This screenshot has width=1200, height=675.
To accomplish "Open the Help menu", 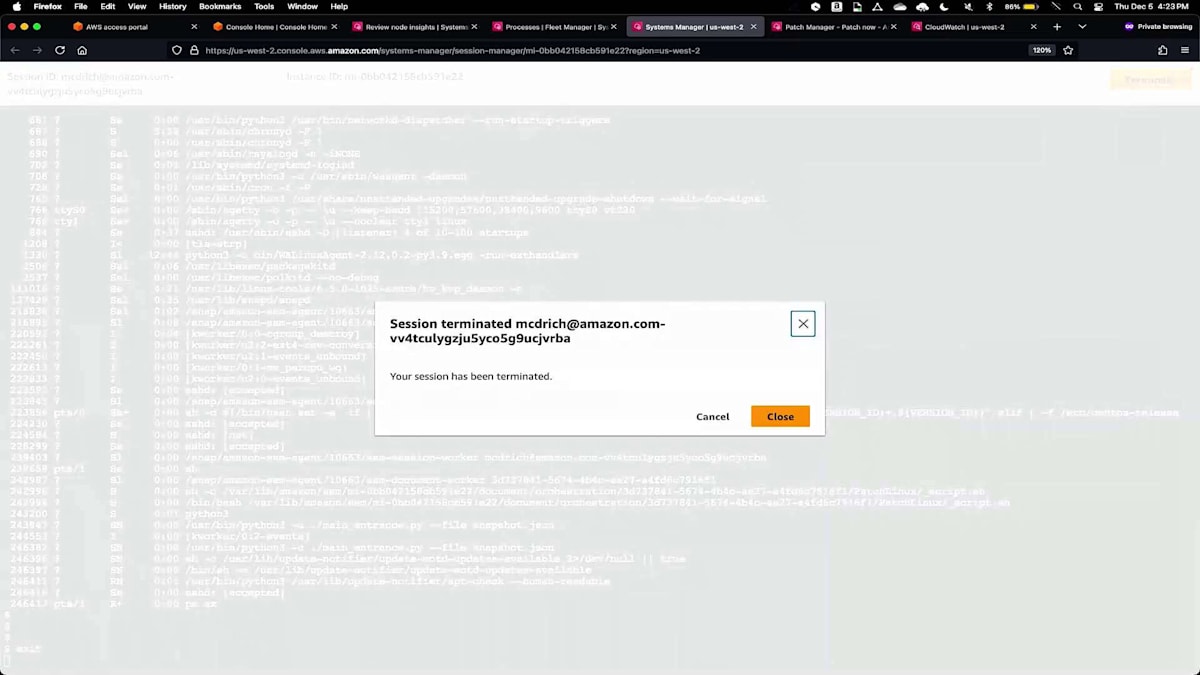I will click(x=339, y=6).
